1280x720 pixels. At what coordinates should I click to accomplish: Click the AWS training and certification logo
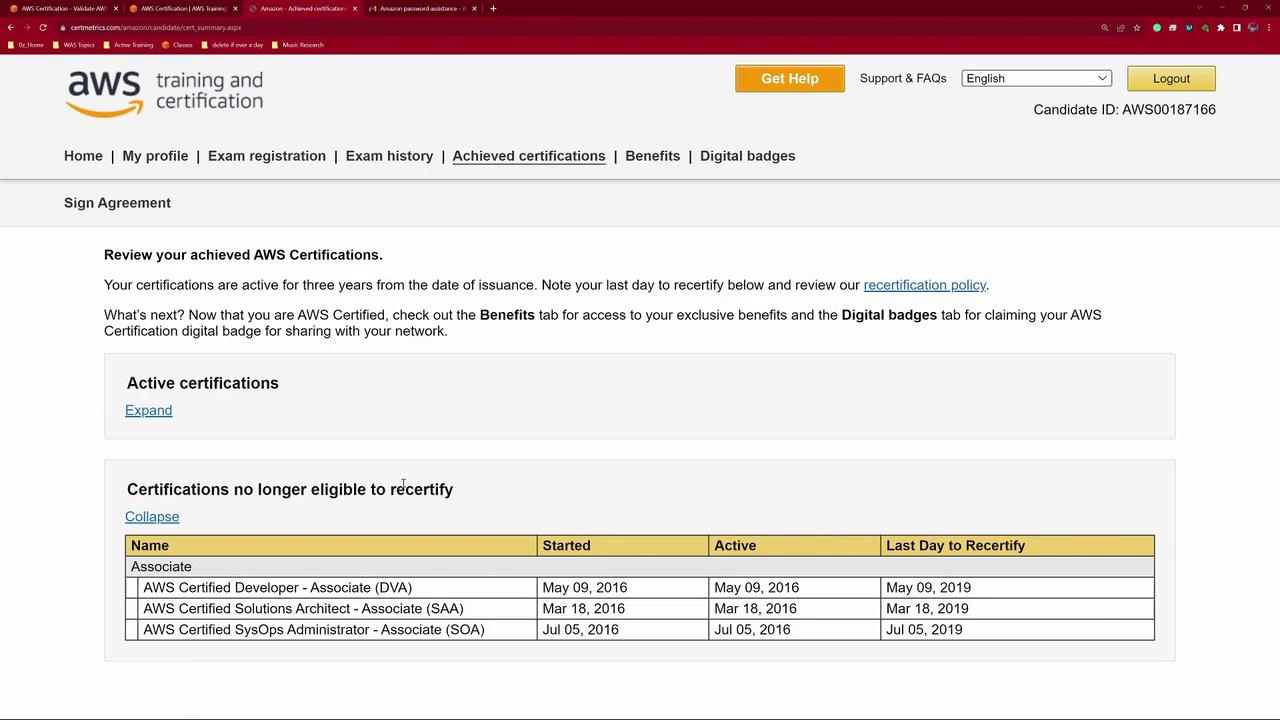(x=165, y=94)
